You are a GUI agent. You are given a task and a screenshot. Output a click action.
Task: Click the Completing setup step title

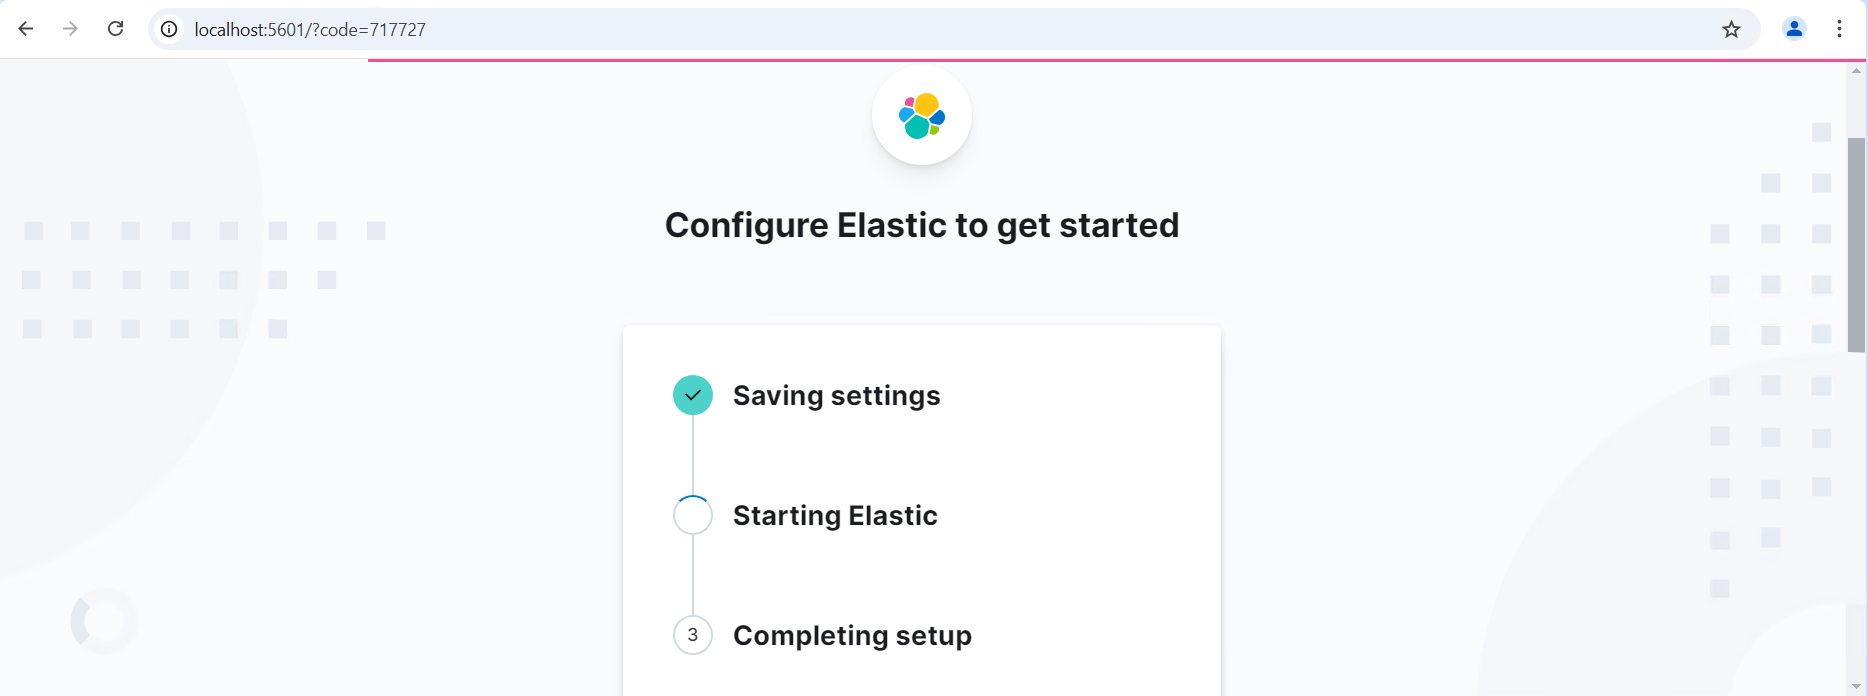coord(852,635)
